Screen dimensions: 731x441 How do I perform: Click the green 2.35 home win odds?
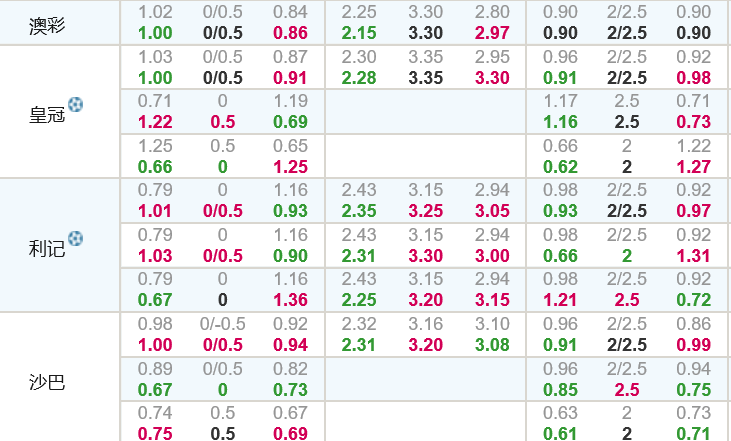click(x=359, y=211)
